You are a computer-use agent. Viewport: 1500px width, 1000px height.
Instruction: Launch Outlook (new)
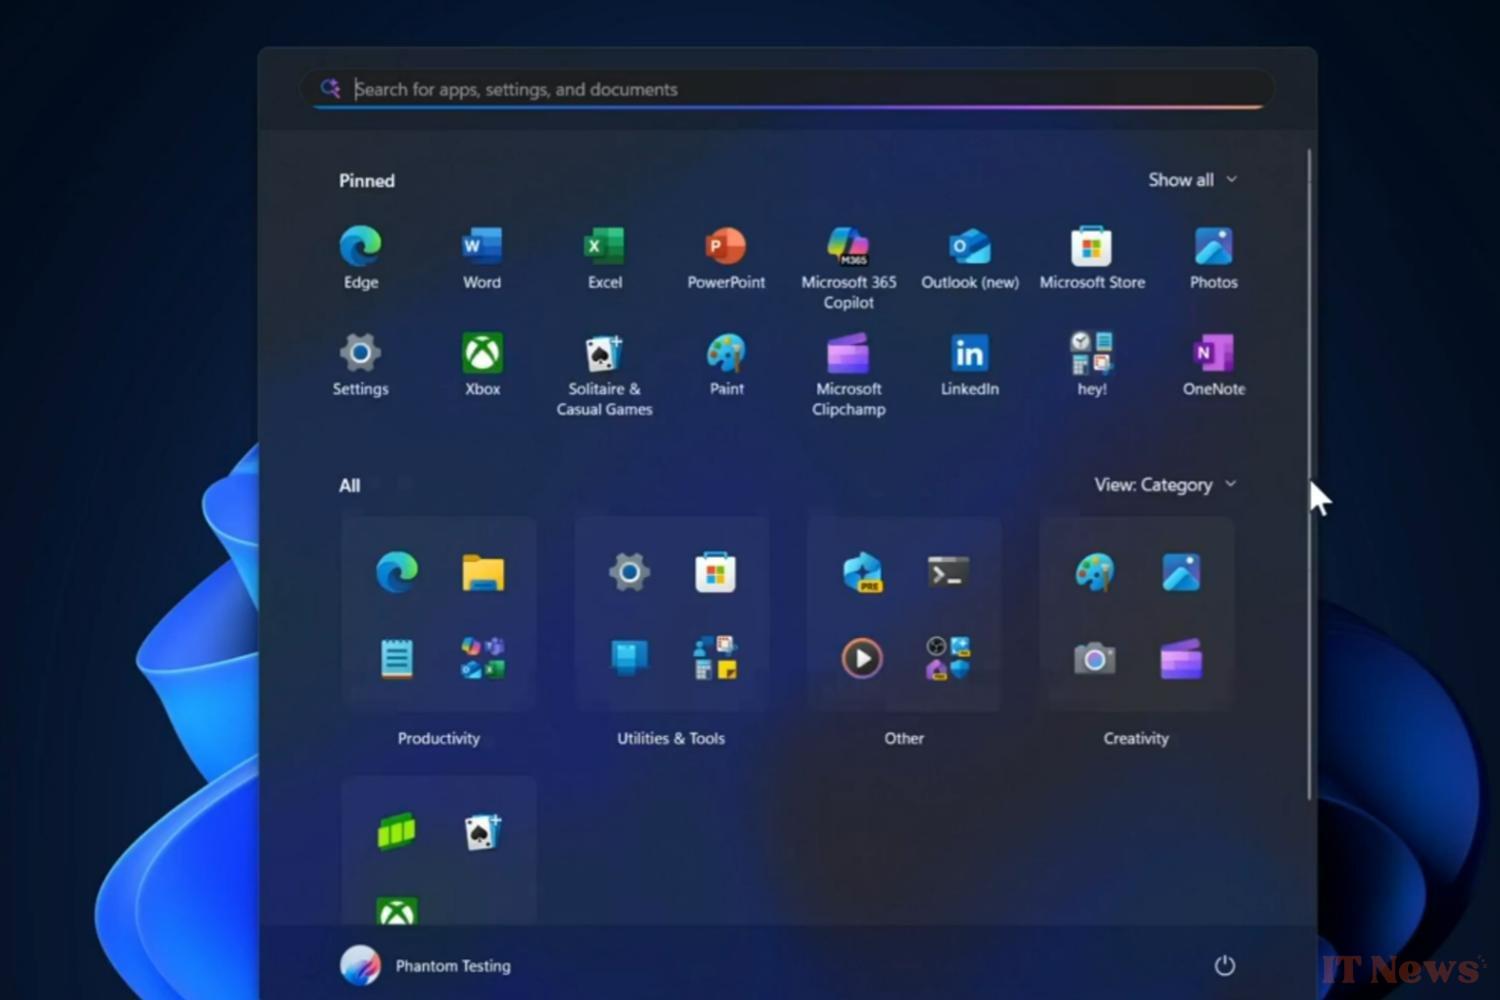[970, 258]
